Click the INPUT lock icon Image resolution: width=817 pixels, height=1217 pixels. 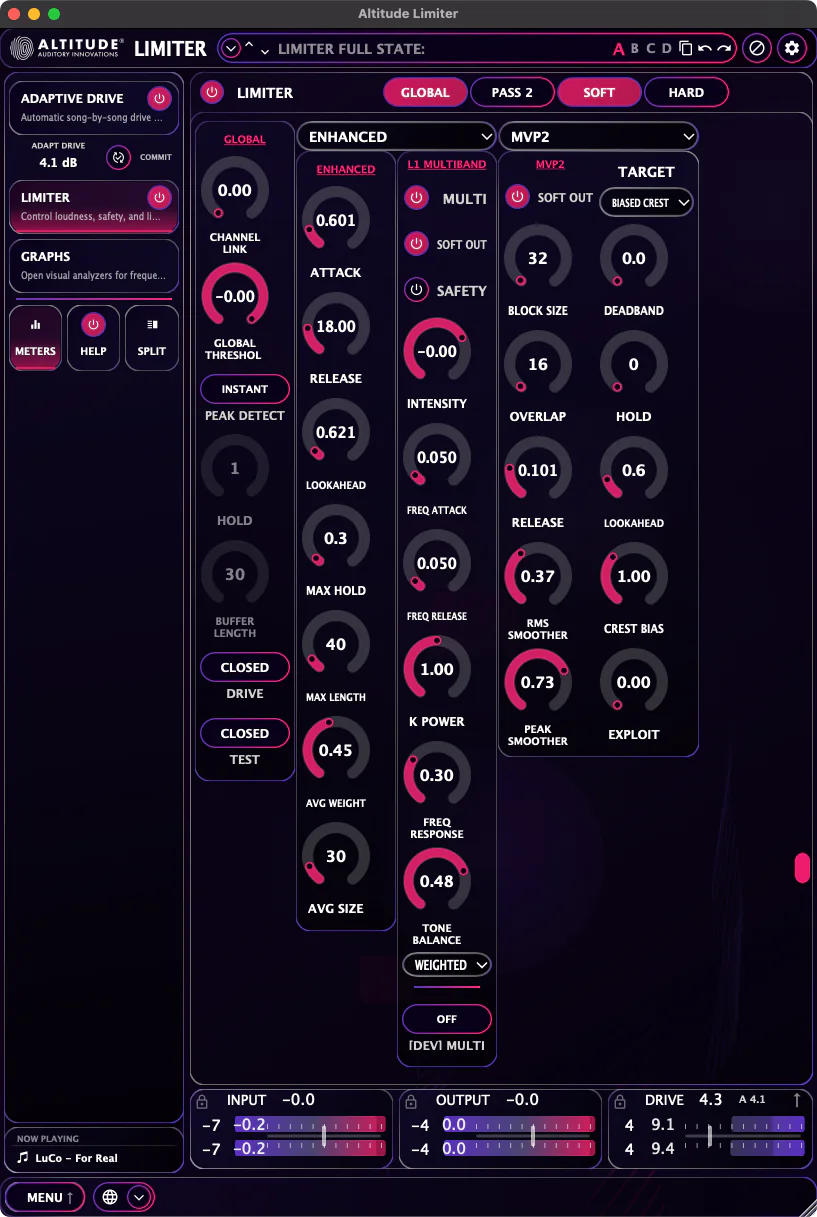click(202, 1101)
